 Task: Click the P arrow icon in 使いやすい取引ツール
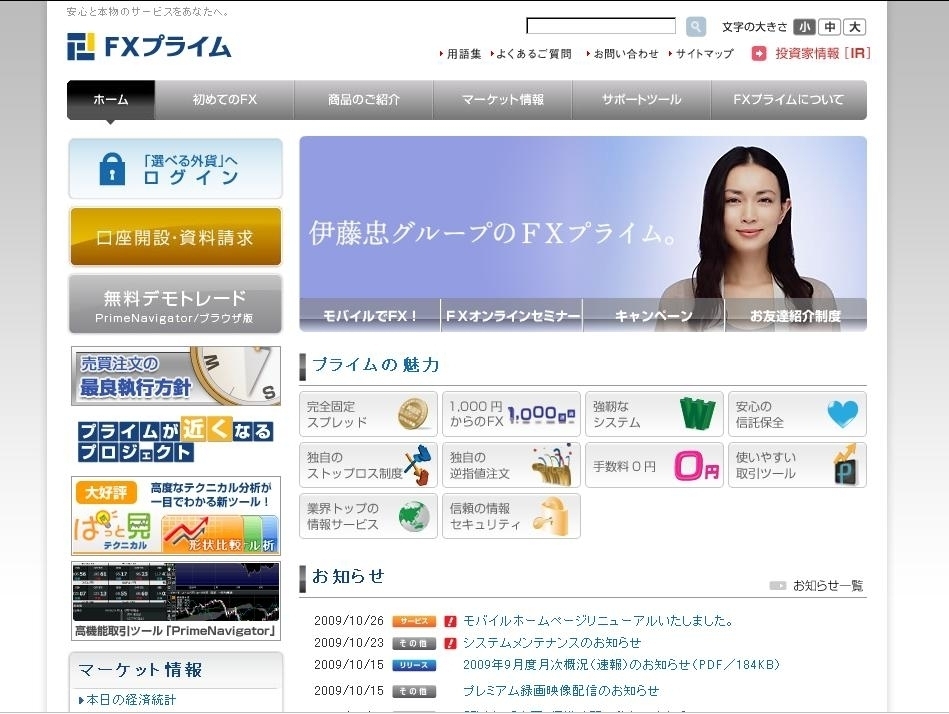(846, 465)
